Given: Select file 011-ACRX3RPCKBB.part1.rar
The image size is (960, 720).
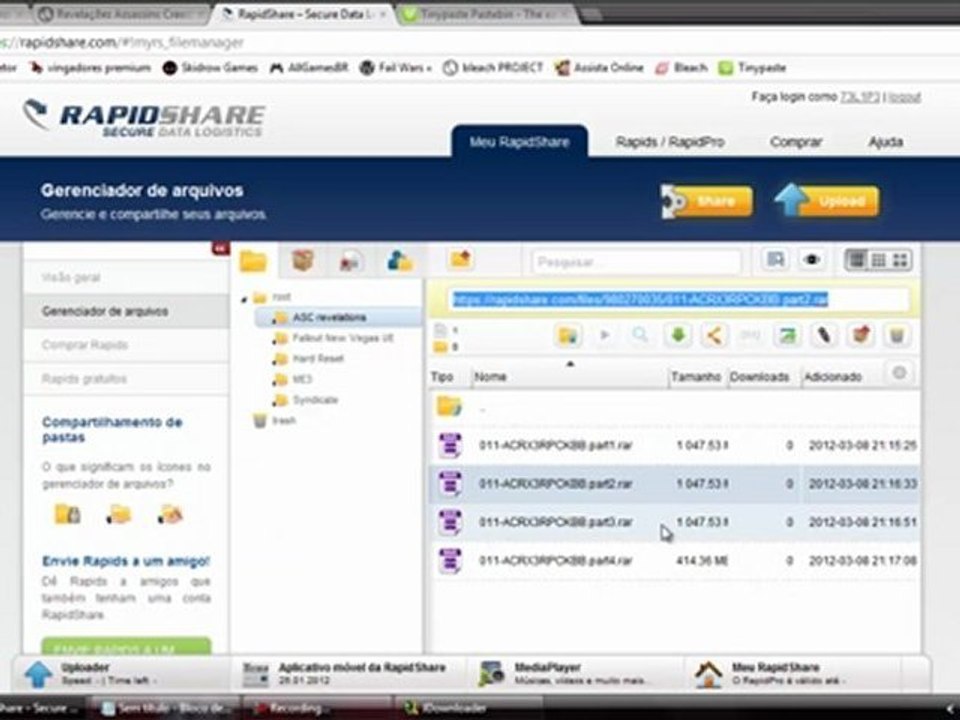Looking at the screenshot, I should coord(674,445).
